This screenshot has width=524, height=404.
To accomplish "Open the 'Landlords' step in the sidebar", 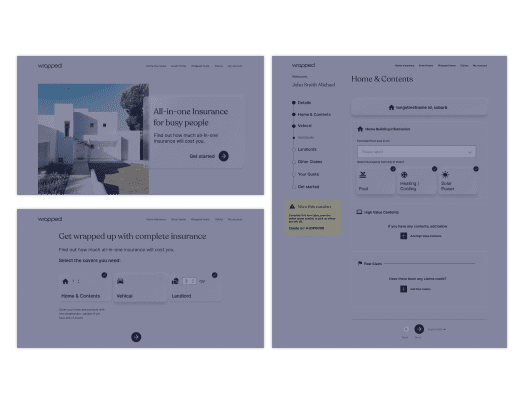I will coord(307,149).
